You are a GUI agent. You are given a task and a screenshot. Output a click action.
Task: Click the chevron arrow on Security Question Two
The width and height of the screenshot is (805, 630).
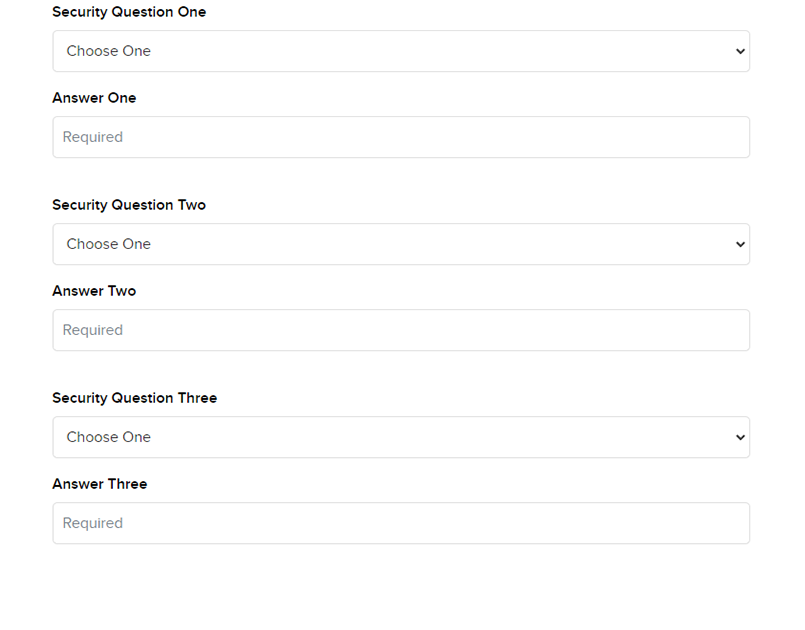tap(740, 244)
